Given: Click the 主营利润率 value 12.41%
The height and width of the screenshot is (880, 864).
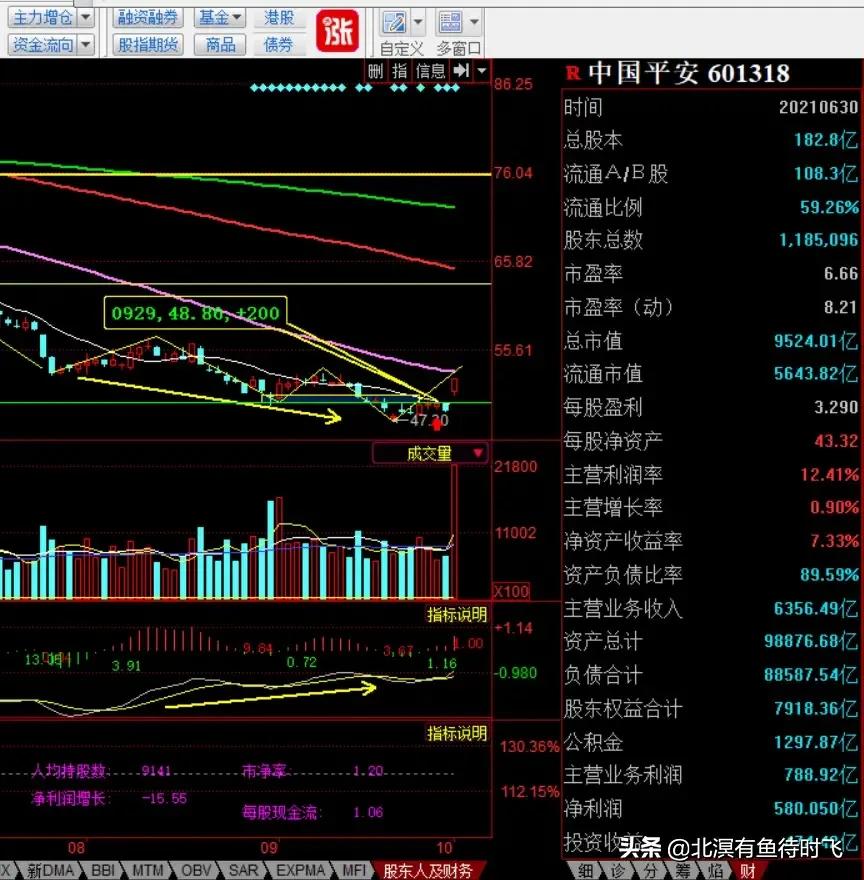Looking at the screenshot, I should point(829,475).
